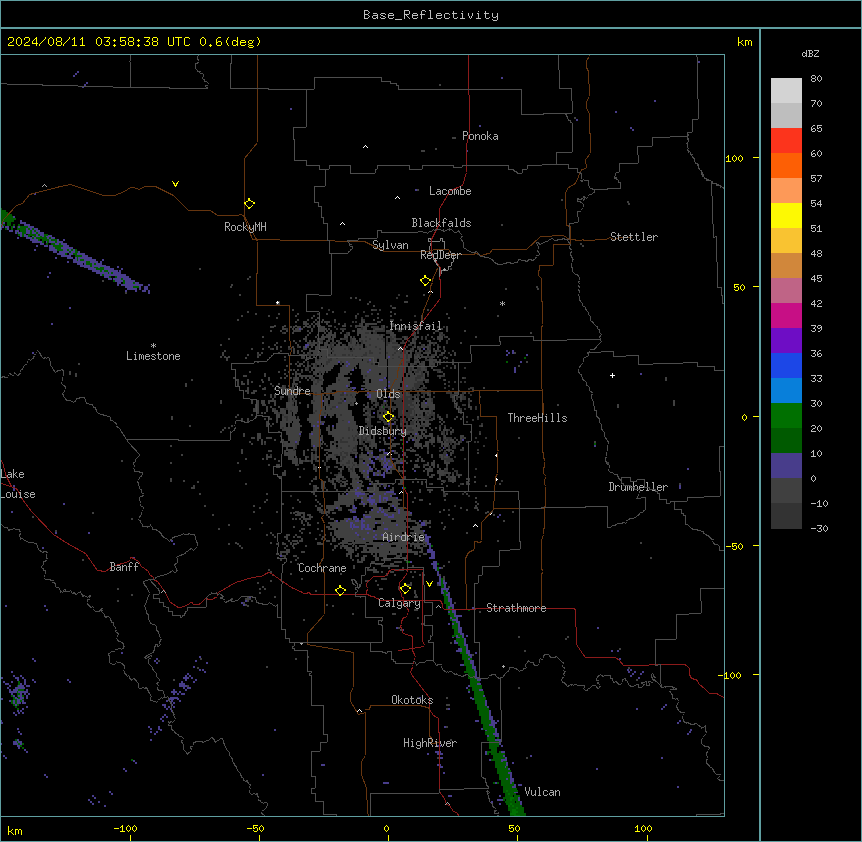Click the yellow marker below Cochrane label
The height and width of the screenshot is (842, 862).
coord(340,590)
